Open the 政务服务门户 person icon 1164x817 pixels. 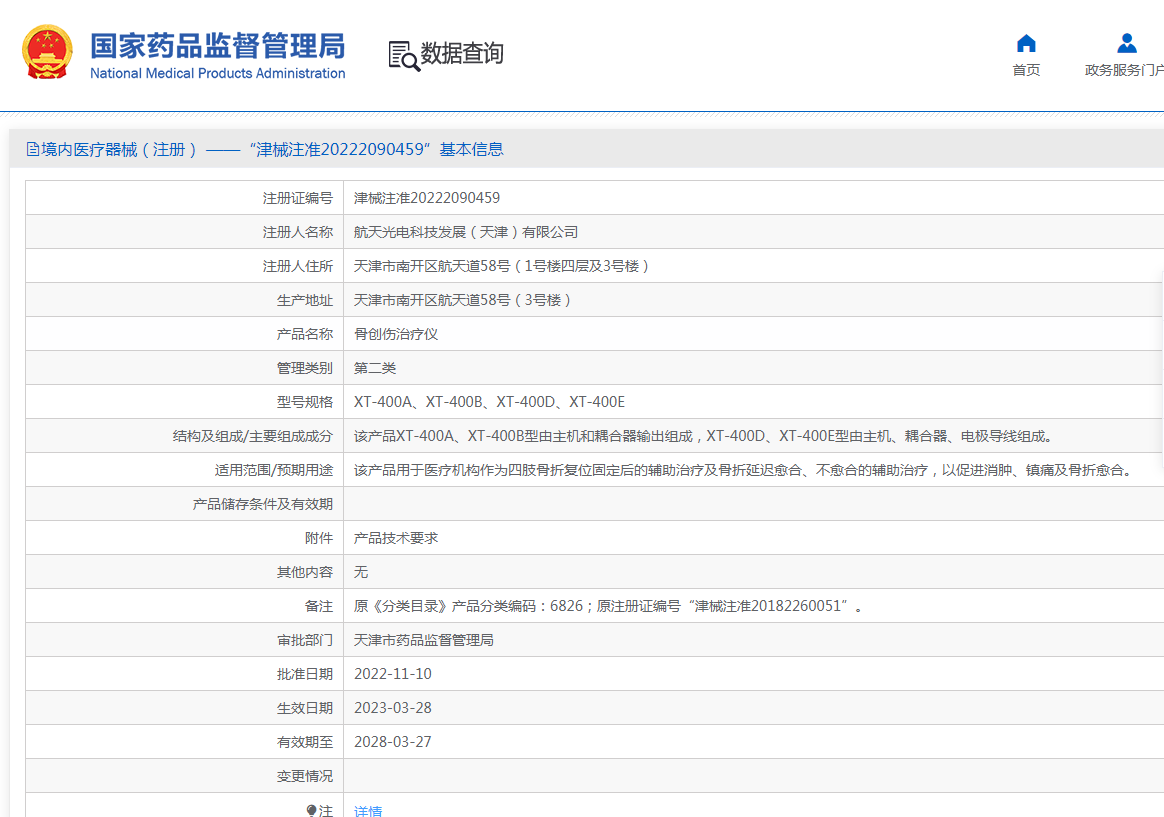click(x=1127, y=43)
